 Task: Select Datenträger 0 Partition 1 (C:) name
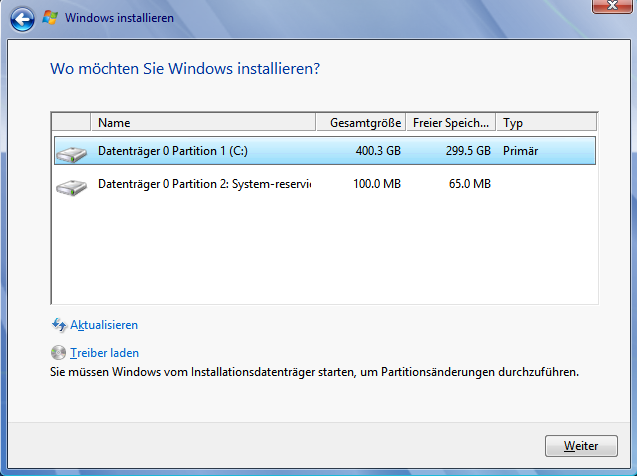173,151
